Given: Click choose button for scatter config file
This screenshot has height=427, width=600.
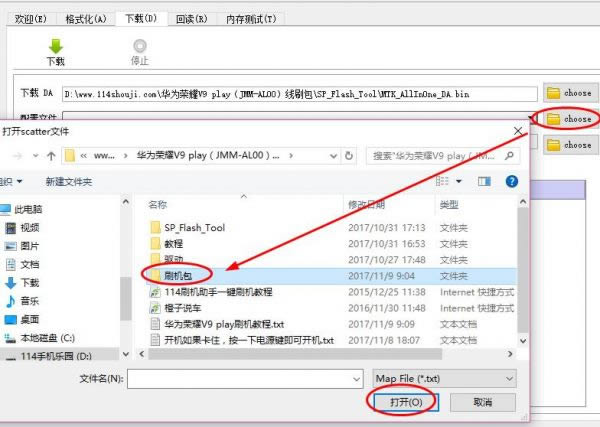Looking at the screenshot, I should tap(570, 119).
